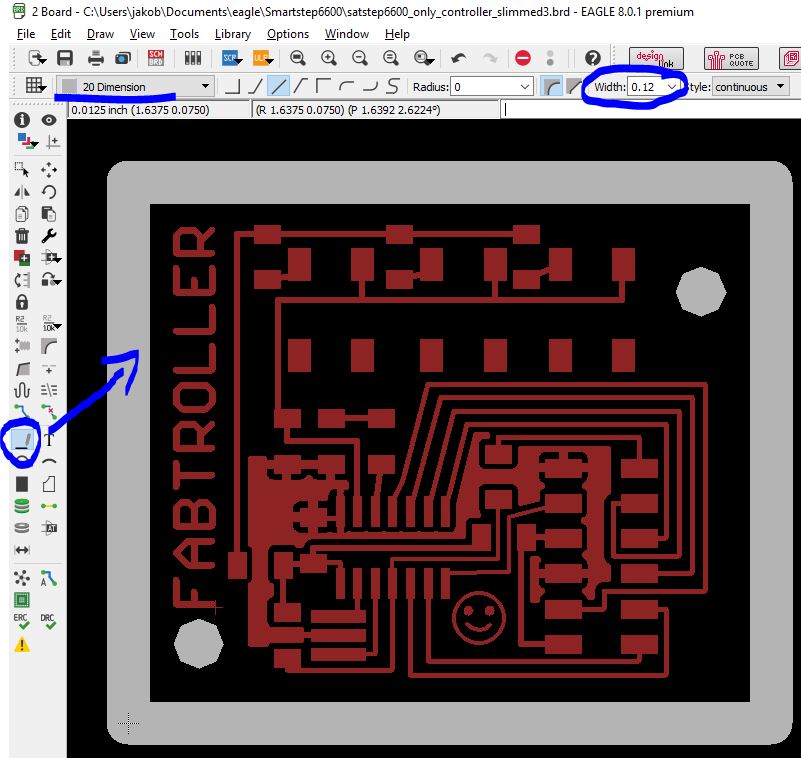Run the Ratsnest tool
This screenshot has width=801, height=758.
tap(21, 578)
